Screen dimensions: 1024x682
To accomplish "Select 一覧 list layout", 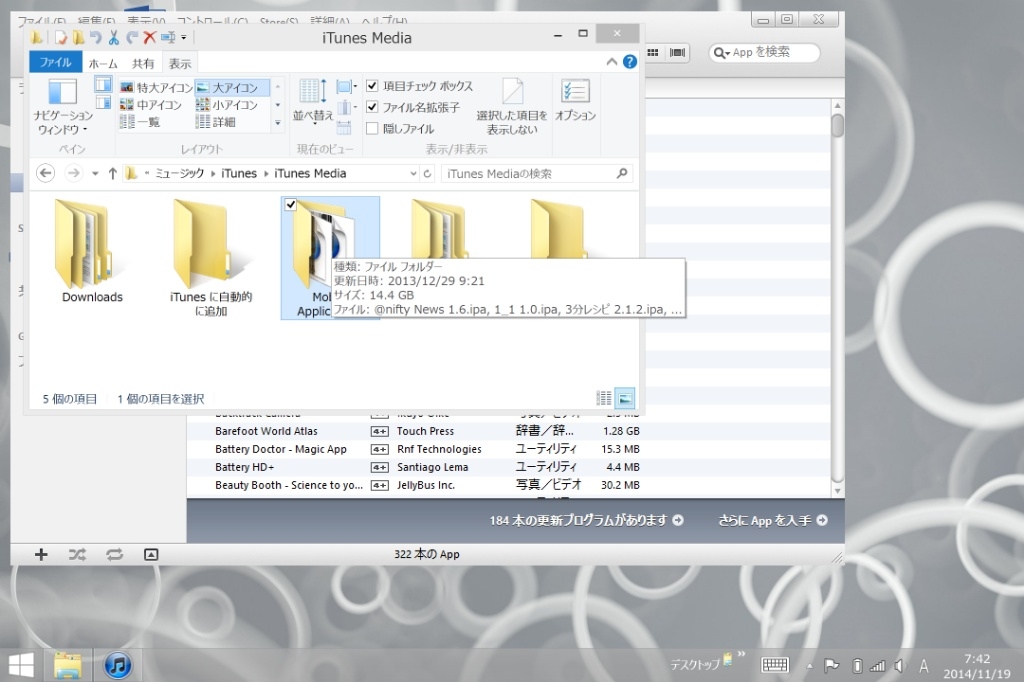I will tap(141, 122).
